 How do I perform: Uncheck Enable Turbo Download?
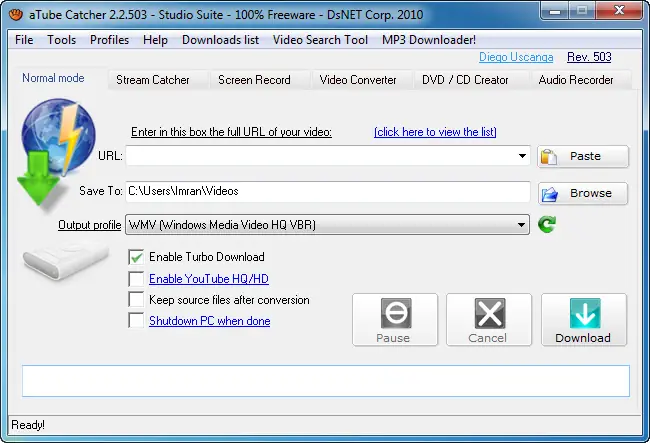pos(136,257)
